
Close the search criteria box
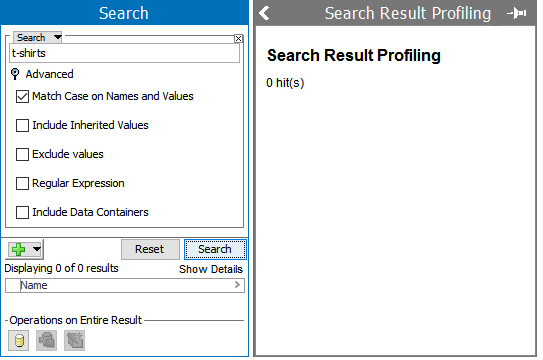click(238, 38)
